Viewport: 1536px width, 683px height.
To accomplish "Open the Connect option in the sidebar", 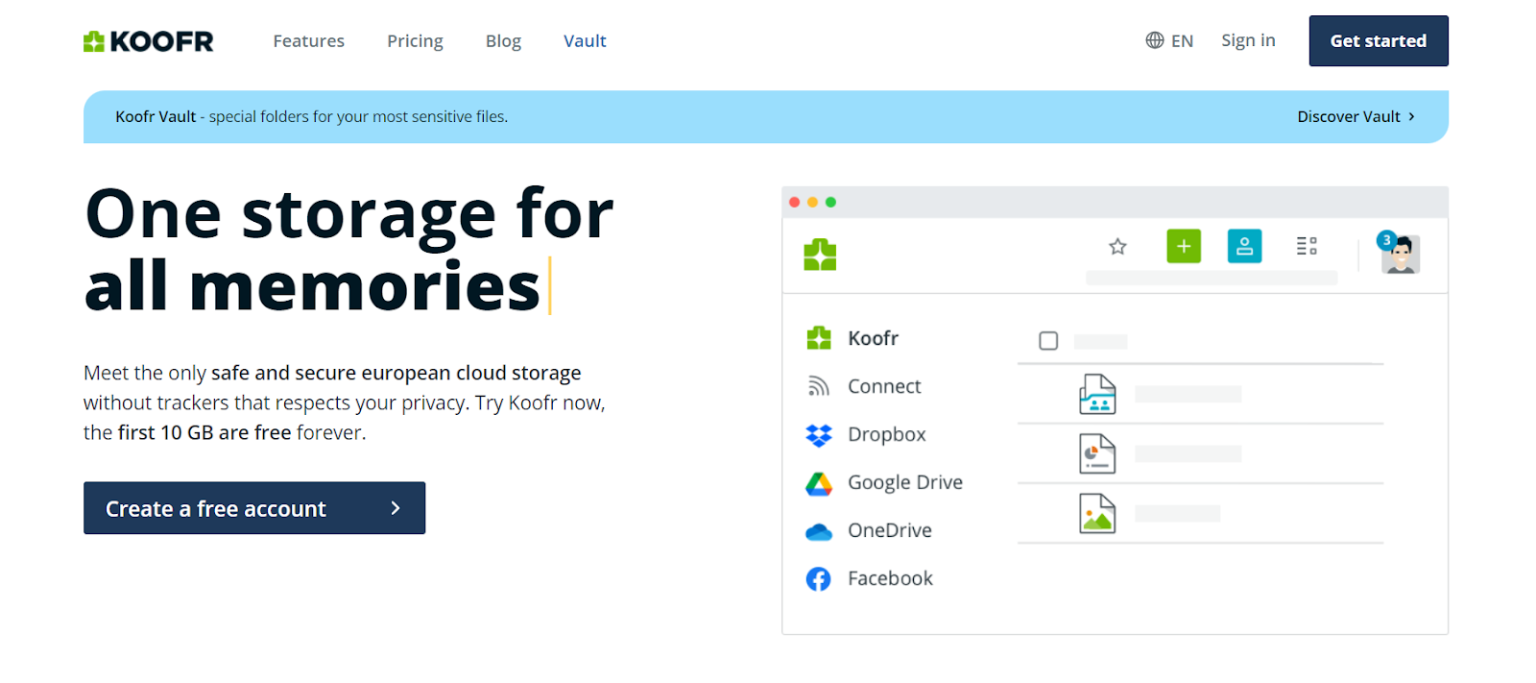I will tap(884, 386).
